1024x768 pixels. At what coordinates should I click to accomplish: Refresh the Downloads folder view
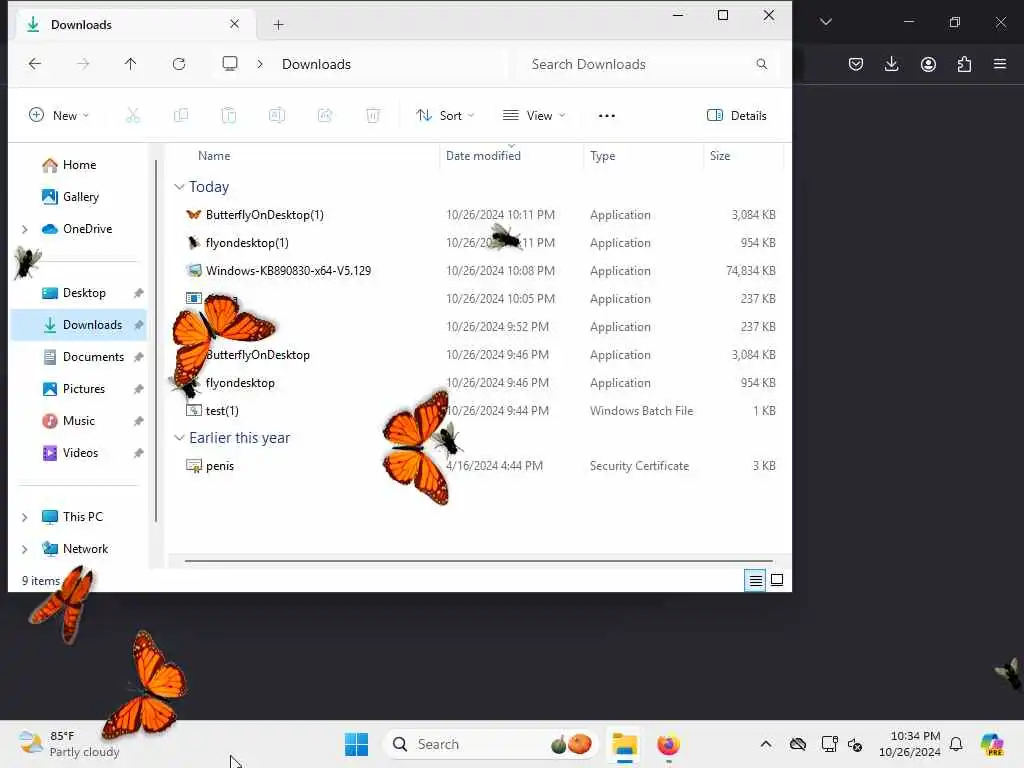(179, 63)
